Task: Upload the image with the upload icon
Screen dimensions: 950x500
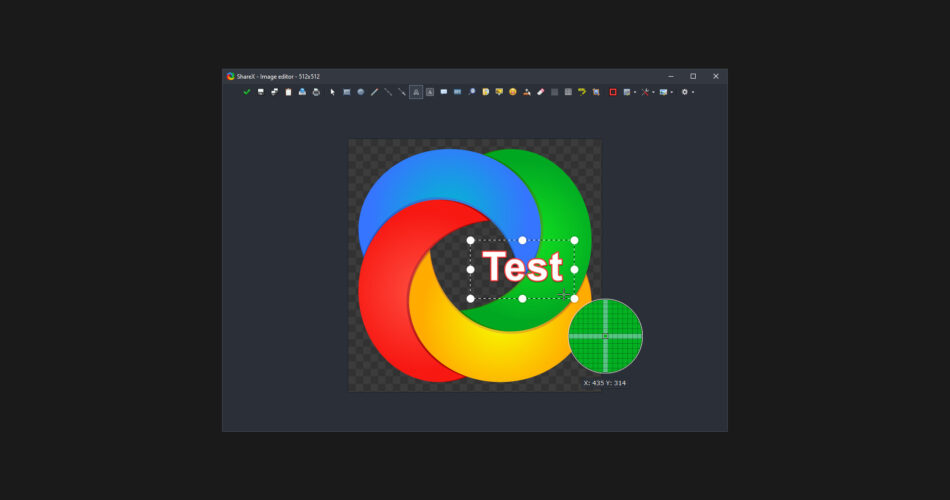Action: (x=302, y=92)
